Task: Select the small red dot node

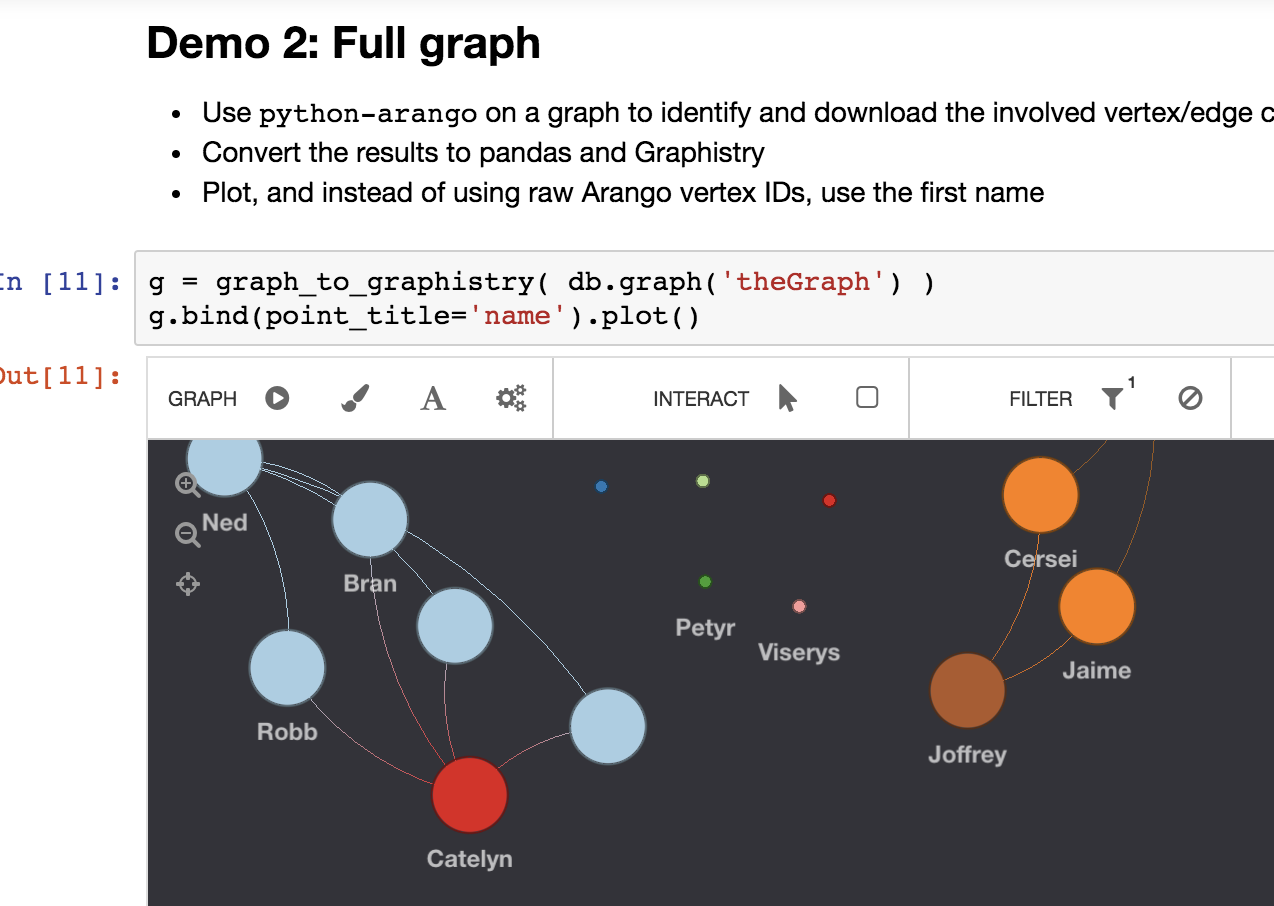Action: pos(829,501)
